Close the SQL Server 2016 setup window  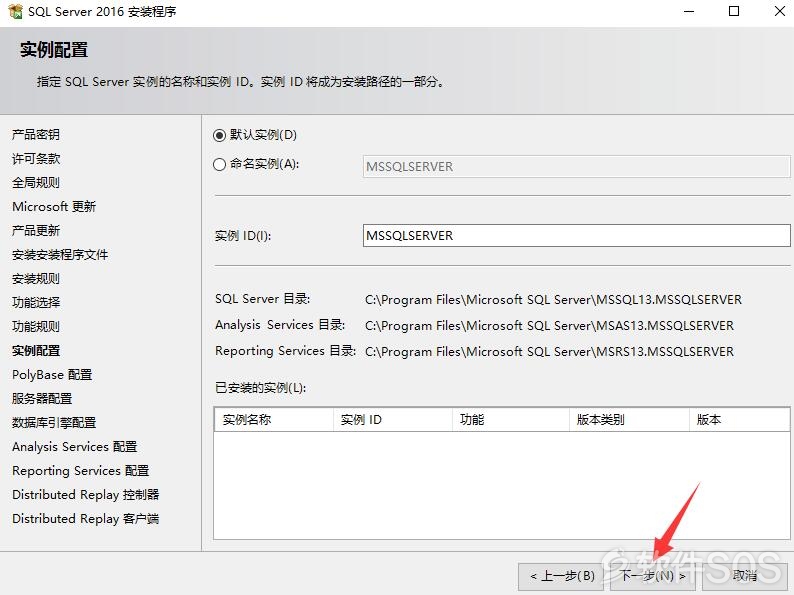click(x=780, y=11)
